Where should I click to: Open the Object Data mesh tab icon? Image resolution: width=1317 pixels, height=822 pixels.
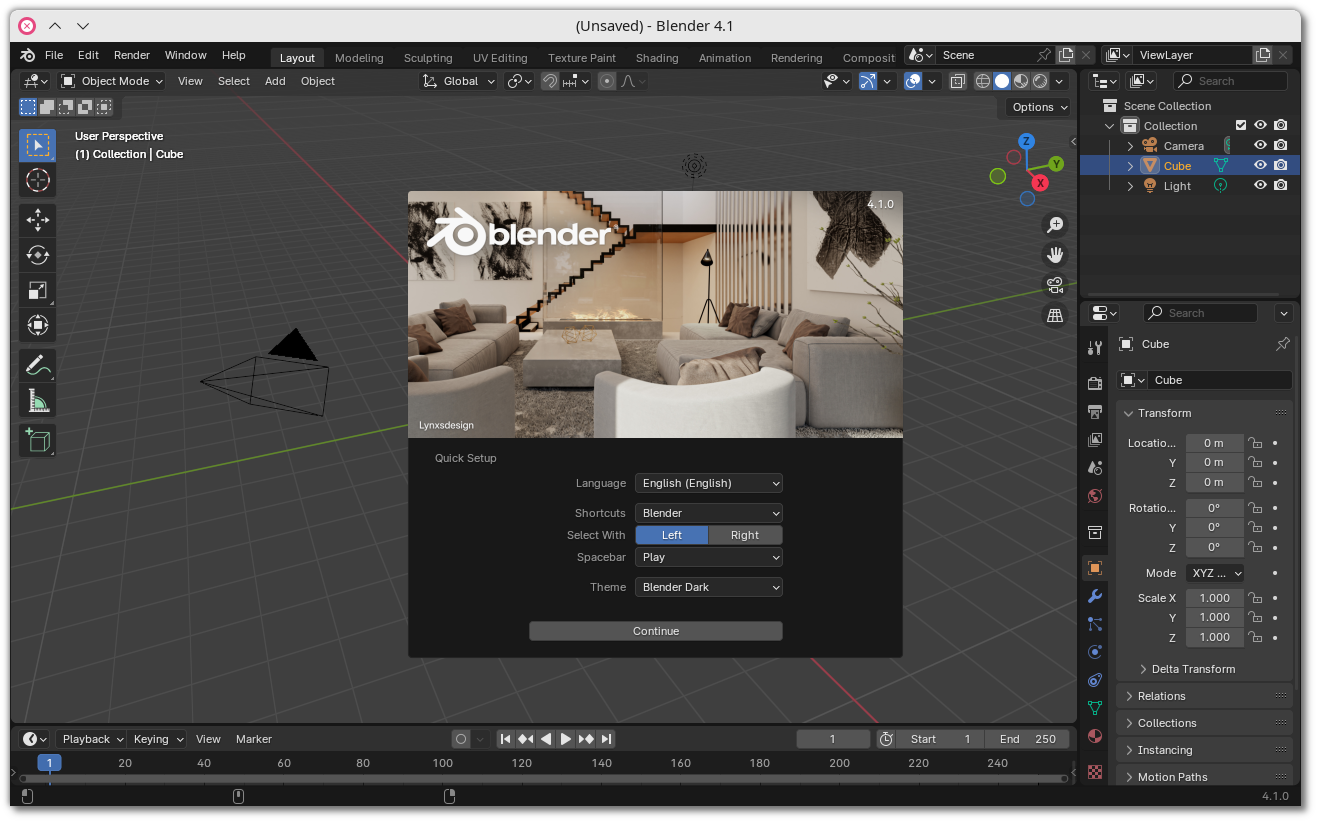[x=1095, y=708]
